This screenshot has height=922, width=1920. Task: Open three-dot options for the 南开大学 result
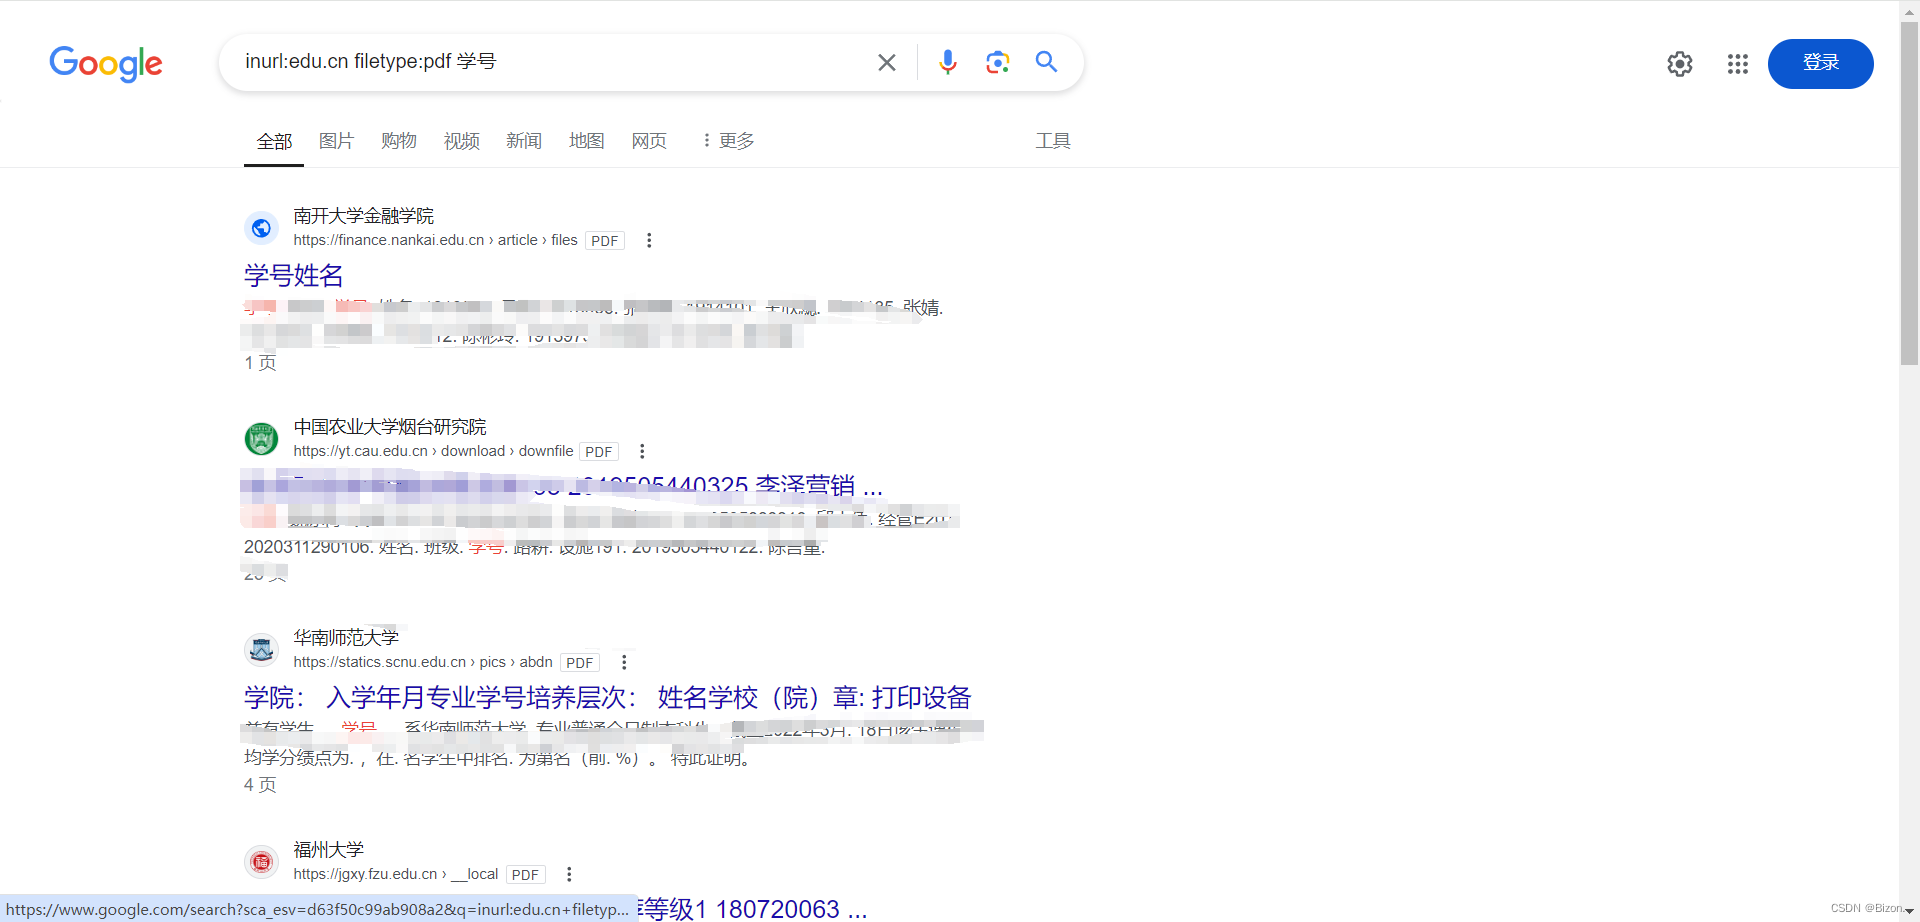(x=648, y=240)
